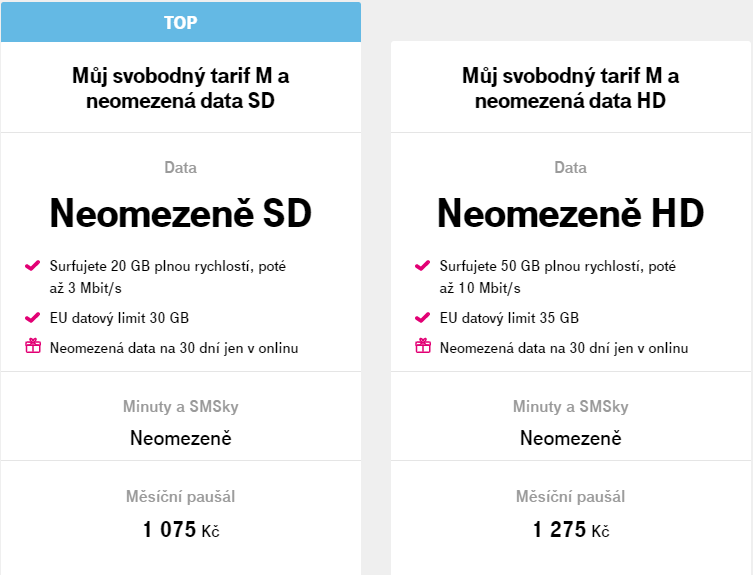This screenshot has width=753, height=575.
Task: Click HD card's Minuty a SMSky Neomezeně value
Action: click(x=570, y=438)
